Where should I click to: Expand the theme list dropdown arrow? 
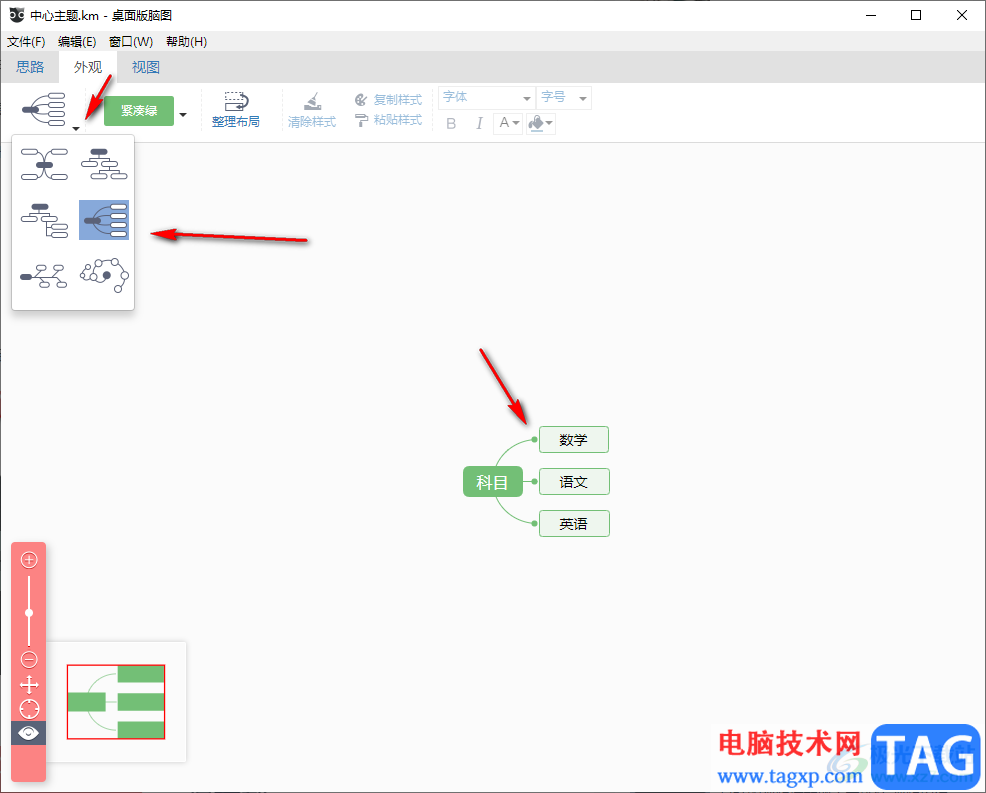point(183,114)
